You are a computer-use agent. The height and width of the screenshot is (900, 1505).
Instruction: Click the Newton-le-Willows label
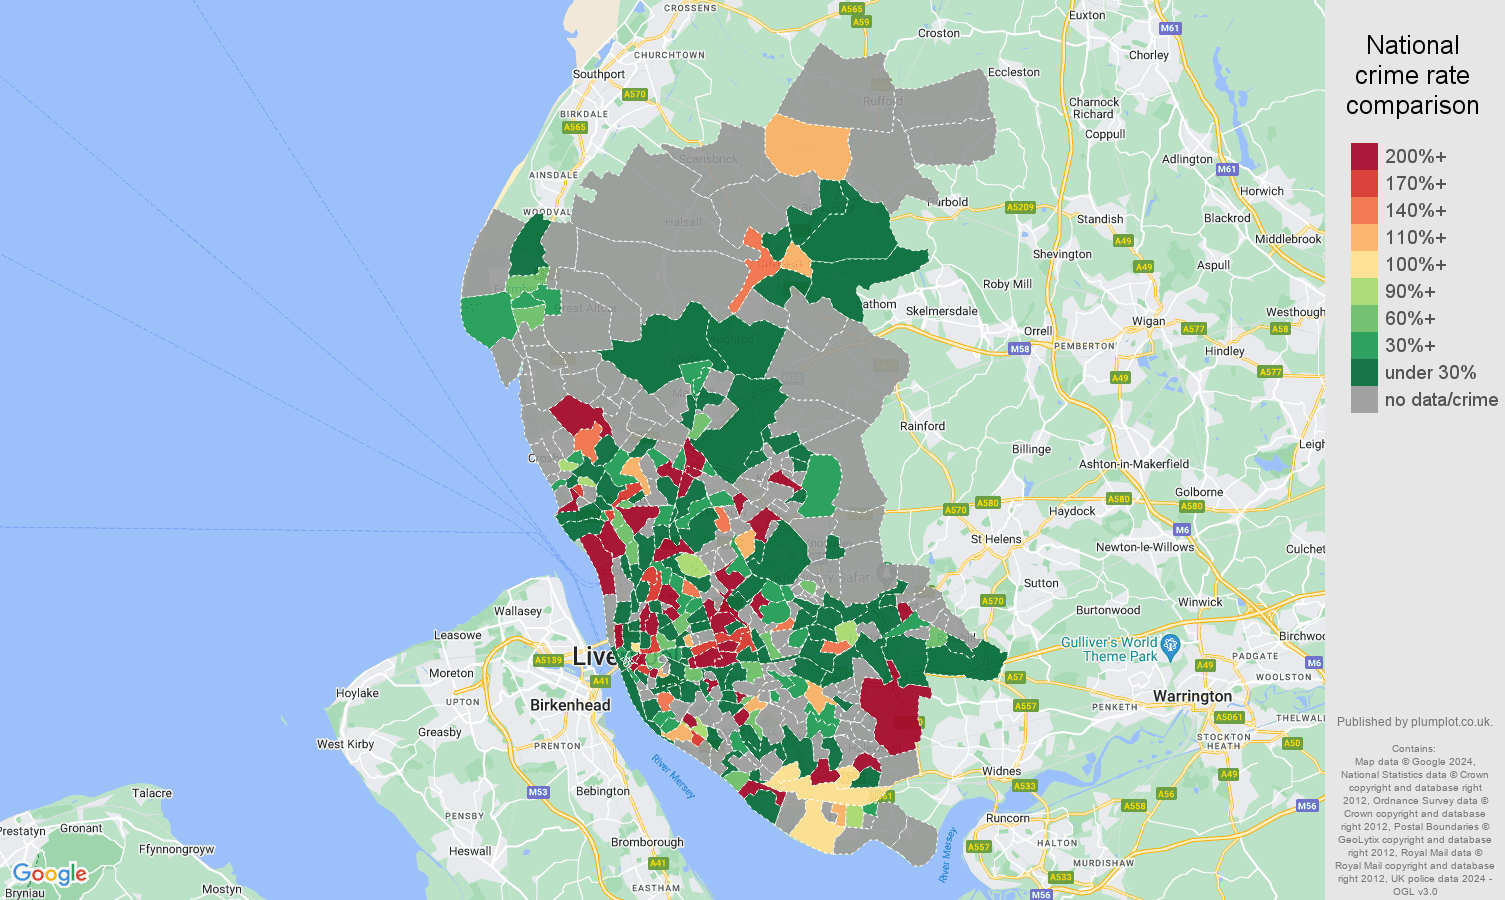1145,547
